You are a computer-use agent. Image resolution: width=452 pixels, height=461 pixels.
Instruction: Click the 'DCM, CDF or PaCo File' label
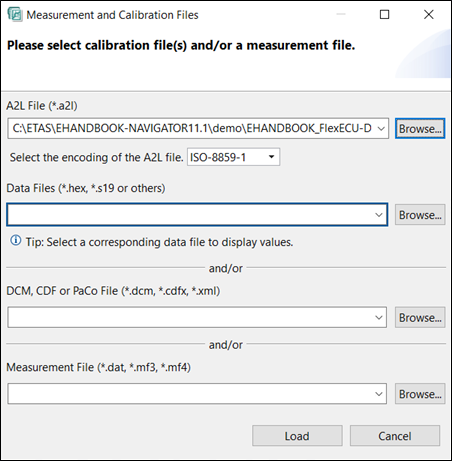click(113, 291)
